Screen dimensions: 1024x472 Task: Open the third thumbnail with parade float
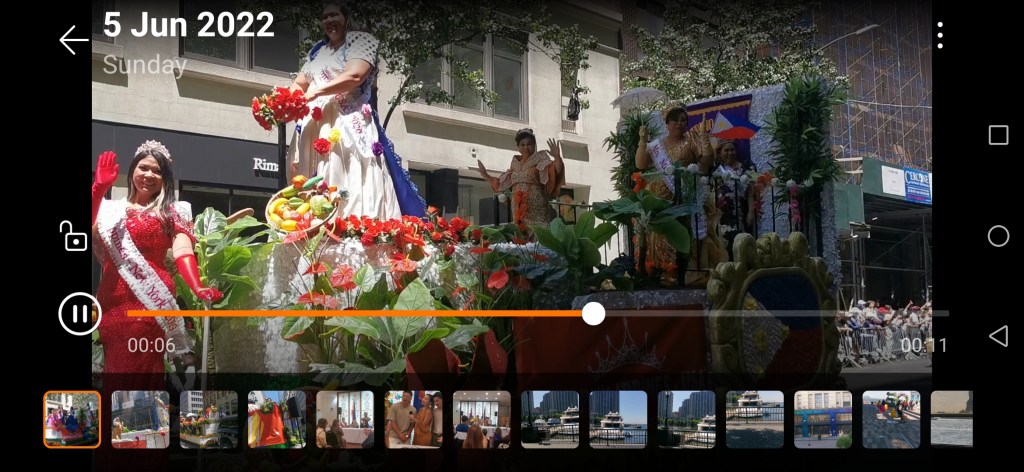[x=208, y=419]
